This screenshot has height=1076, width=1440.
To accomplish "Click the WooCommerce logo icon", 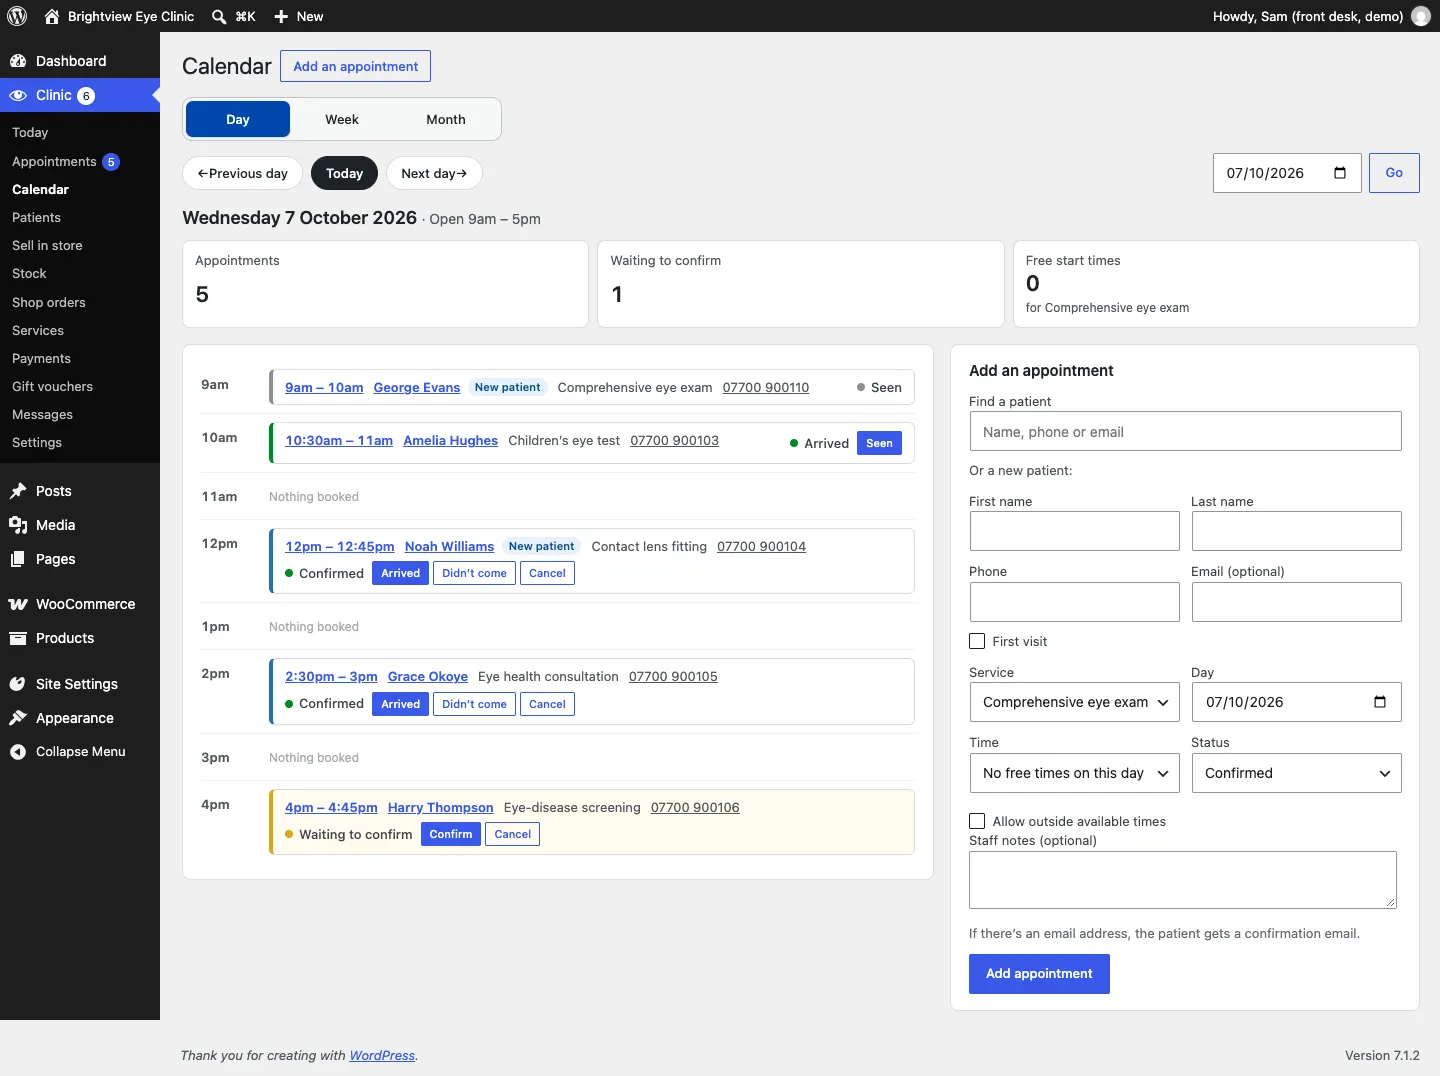I will click(x=18, y=604).
